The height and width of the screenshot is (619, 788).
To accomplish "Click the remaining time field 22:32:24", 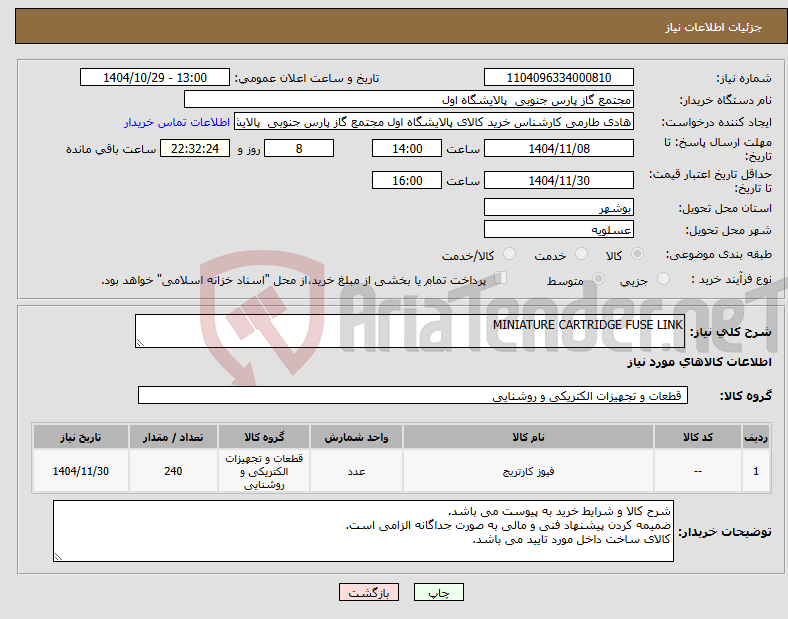I will (195, 148).
